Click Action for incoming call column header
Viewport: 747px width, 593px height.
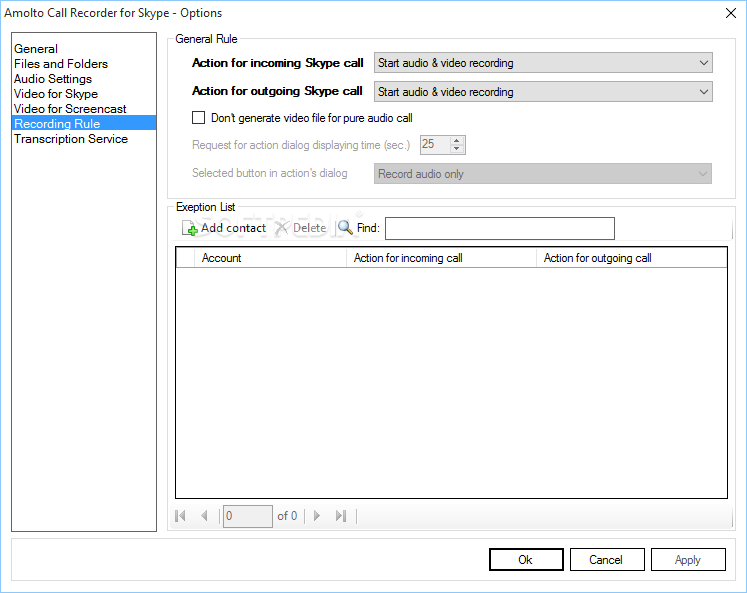coord(441,258)
